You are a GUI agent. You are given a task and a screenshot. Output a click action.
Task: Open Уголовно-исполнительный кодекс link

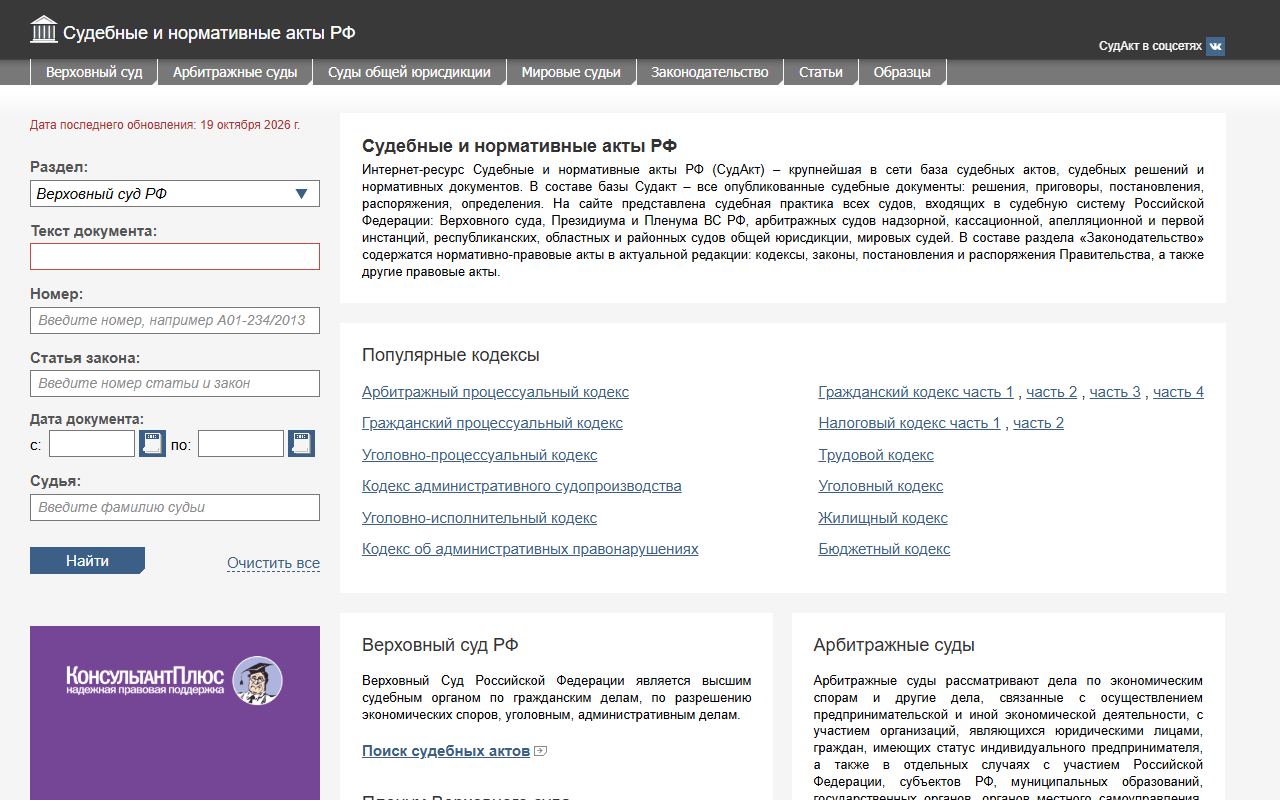pos(479,518)
